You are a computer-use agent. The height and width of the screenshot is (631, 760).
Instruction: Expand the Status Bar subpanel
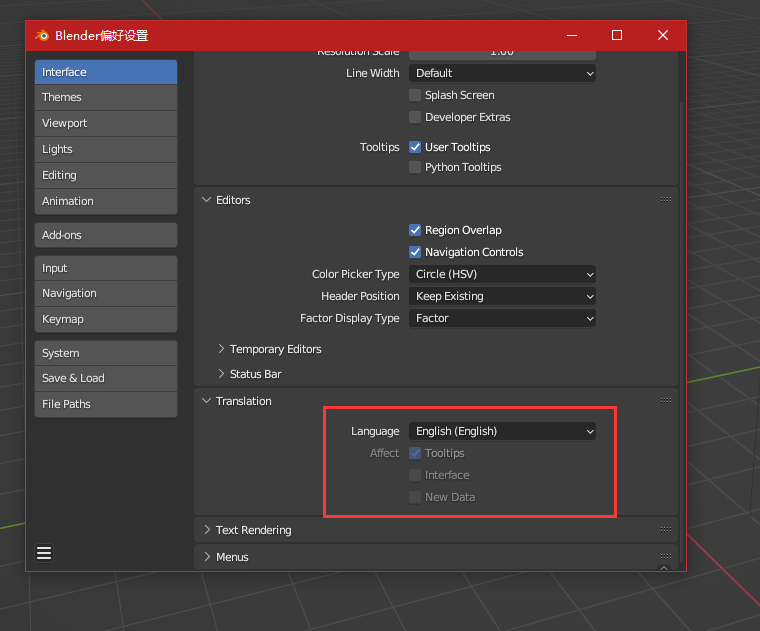(221, 374)
